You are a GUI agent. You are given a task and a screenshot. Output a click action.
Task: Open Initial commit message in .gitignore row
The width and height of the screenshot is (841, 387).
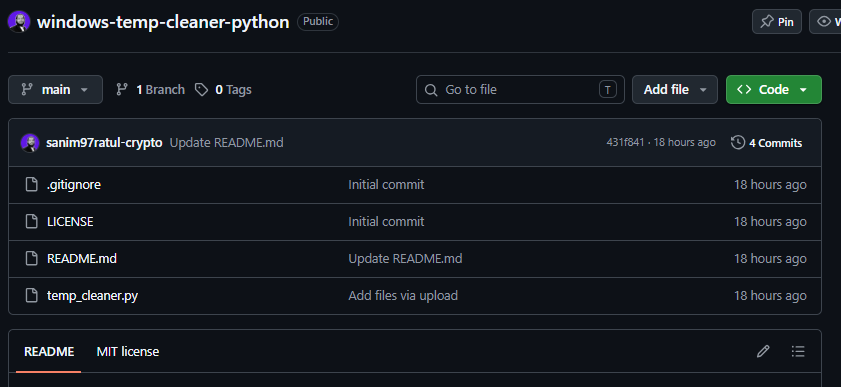click(x=386, y=184)
